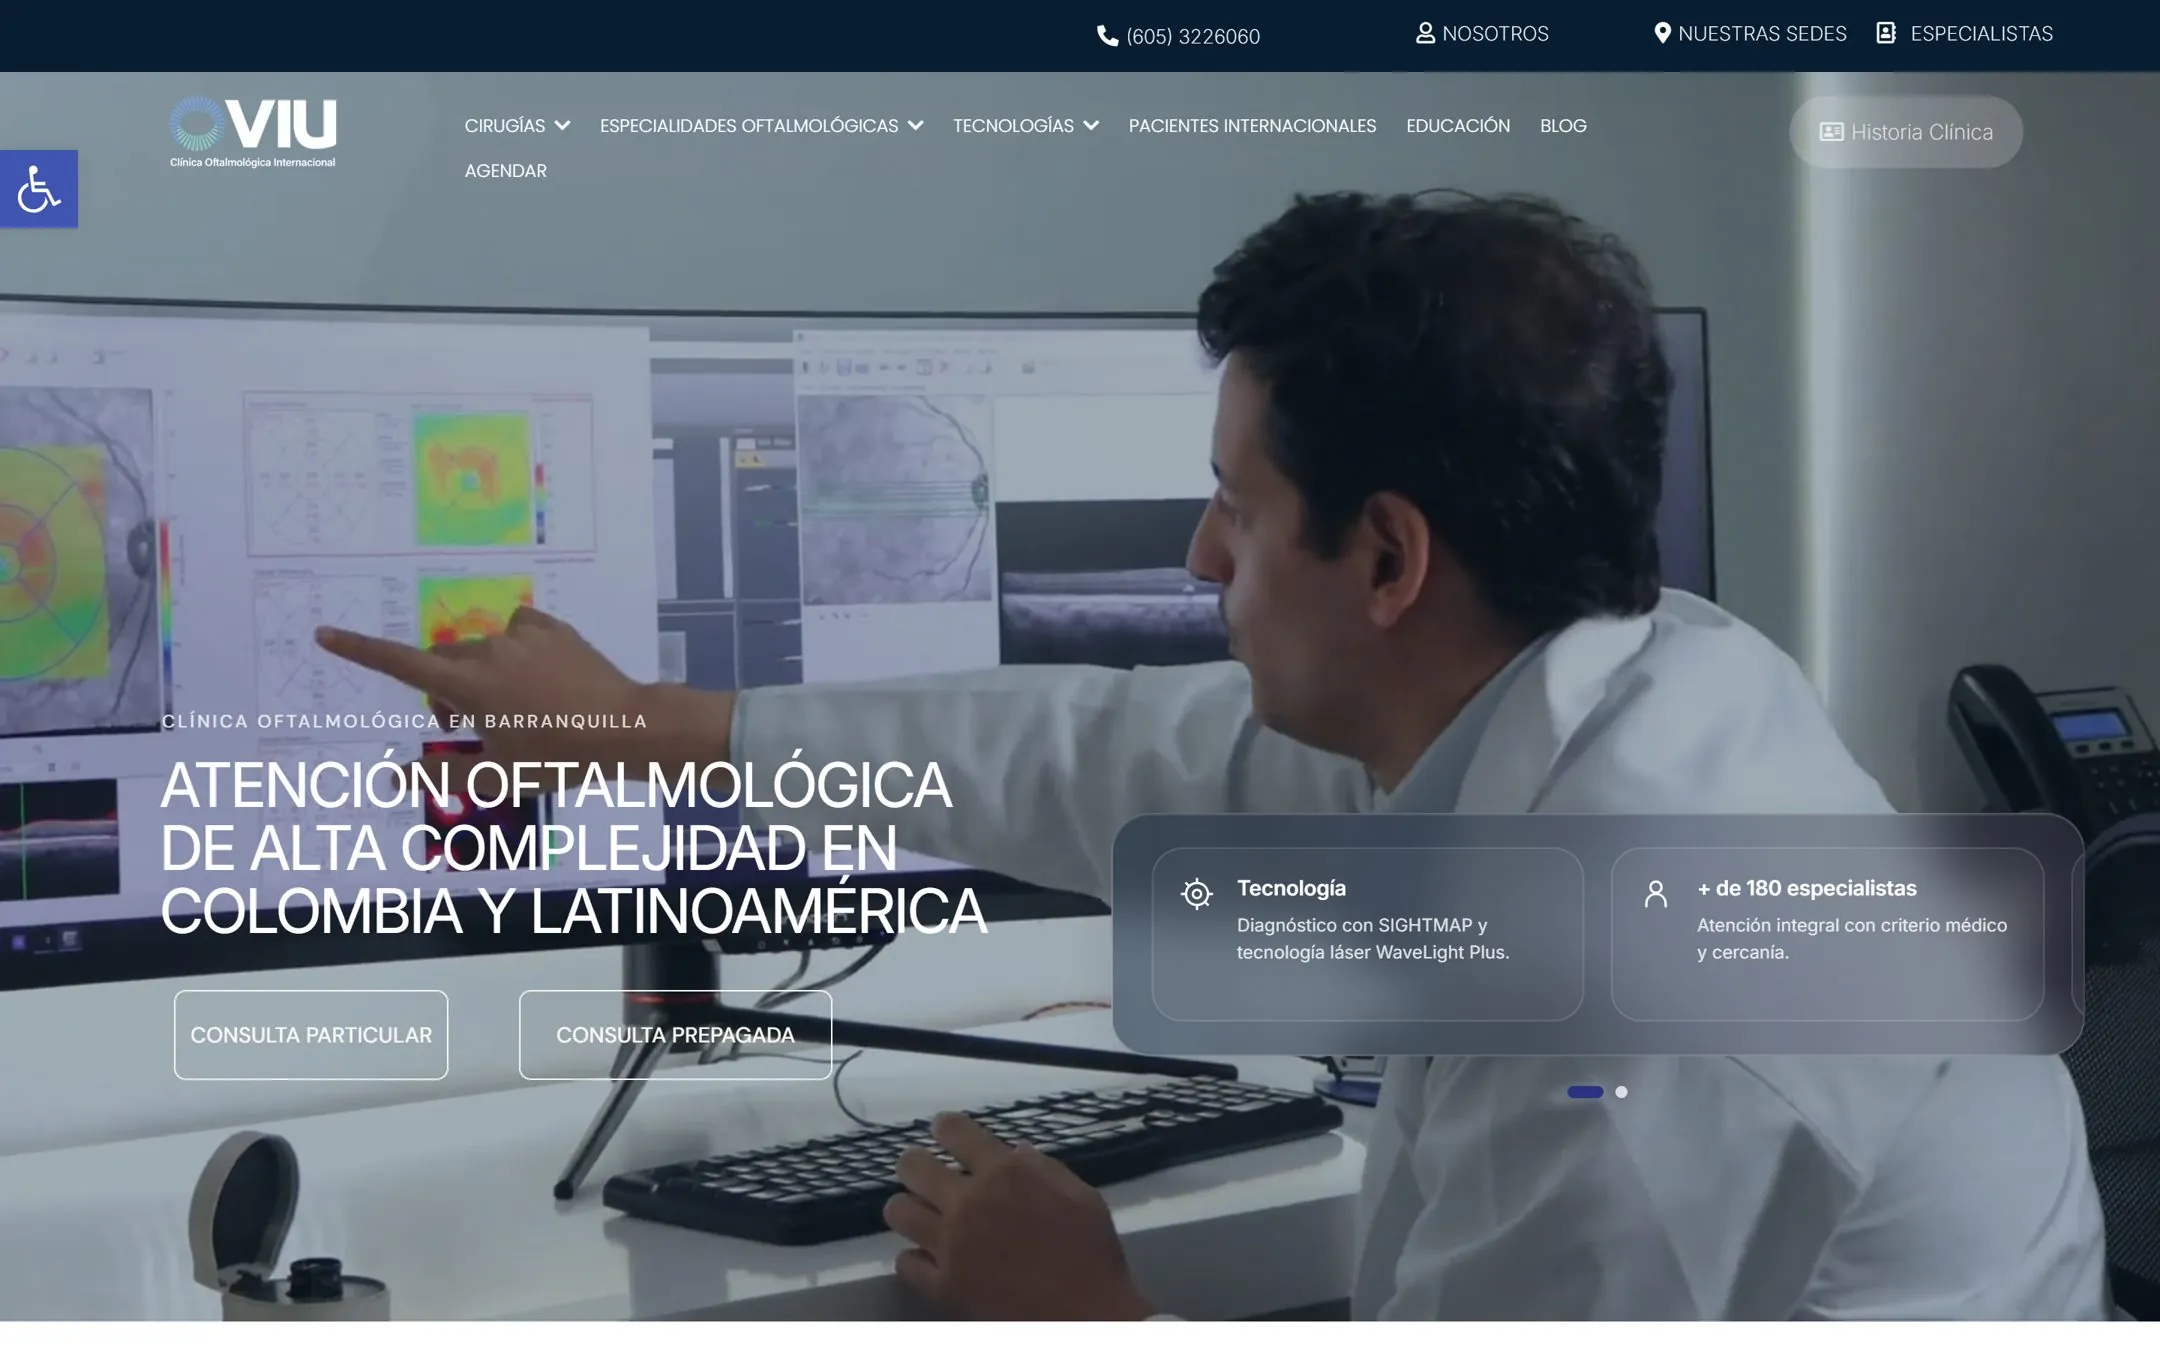Viewport: 2160px width, 1350px height.
Task: Click the Historia Clínica button
Action: click(x=1905, y=132)
